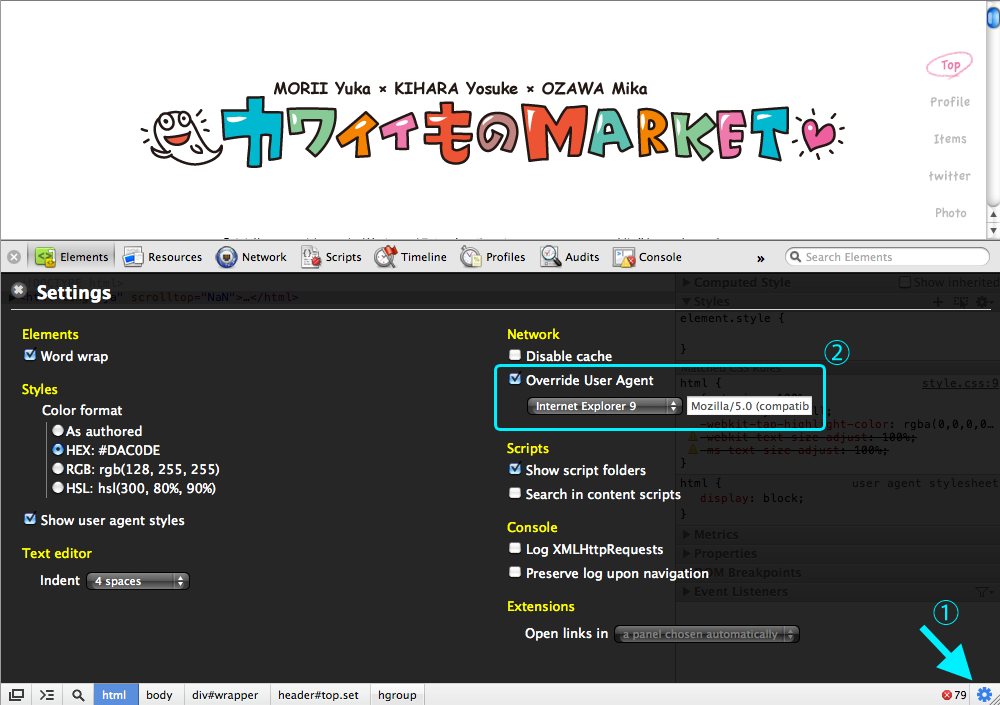Open the Console panel
Screen dimensions: 1000x705
click(647, 256)
